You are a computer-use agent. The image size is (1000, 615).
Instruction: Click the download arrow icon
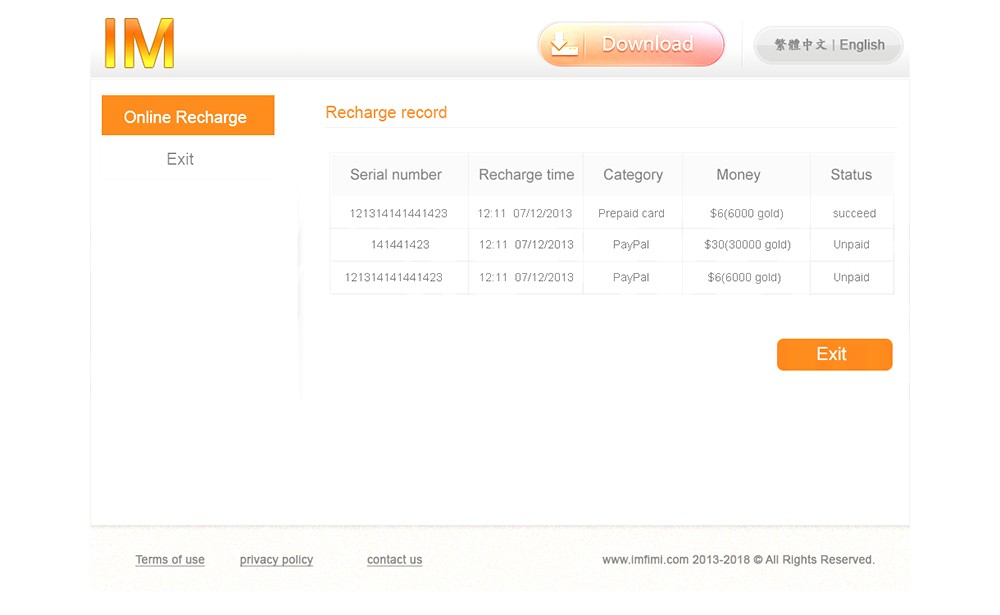(564, 45)
